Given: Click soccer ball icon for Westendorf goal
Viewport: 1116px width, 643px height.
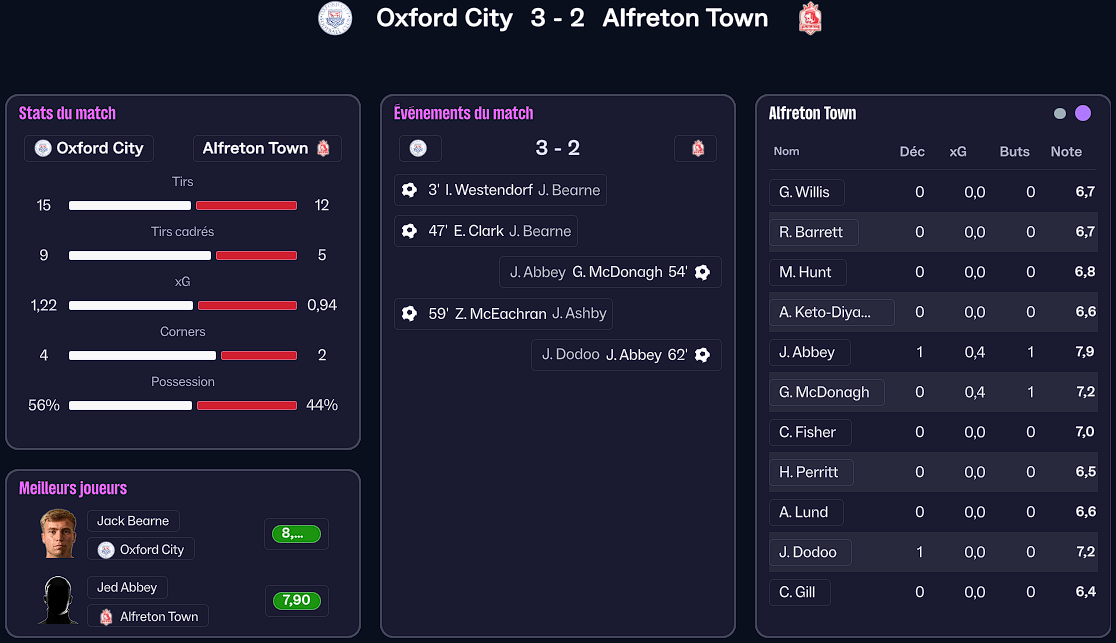Looking at the screenshot, I should pos(409,190).
